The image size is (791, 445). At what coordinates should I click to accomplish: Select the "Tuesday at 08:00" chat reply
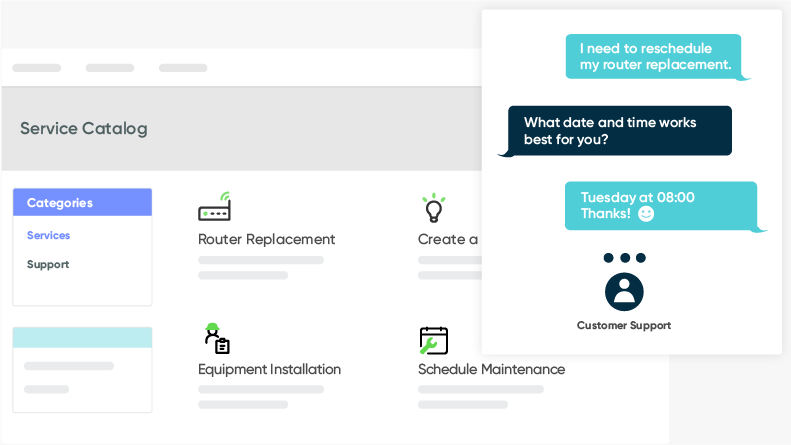click(660, 206)
